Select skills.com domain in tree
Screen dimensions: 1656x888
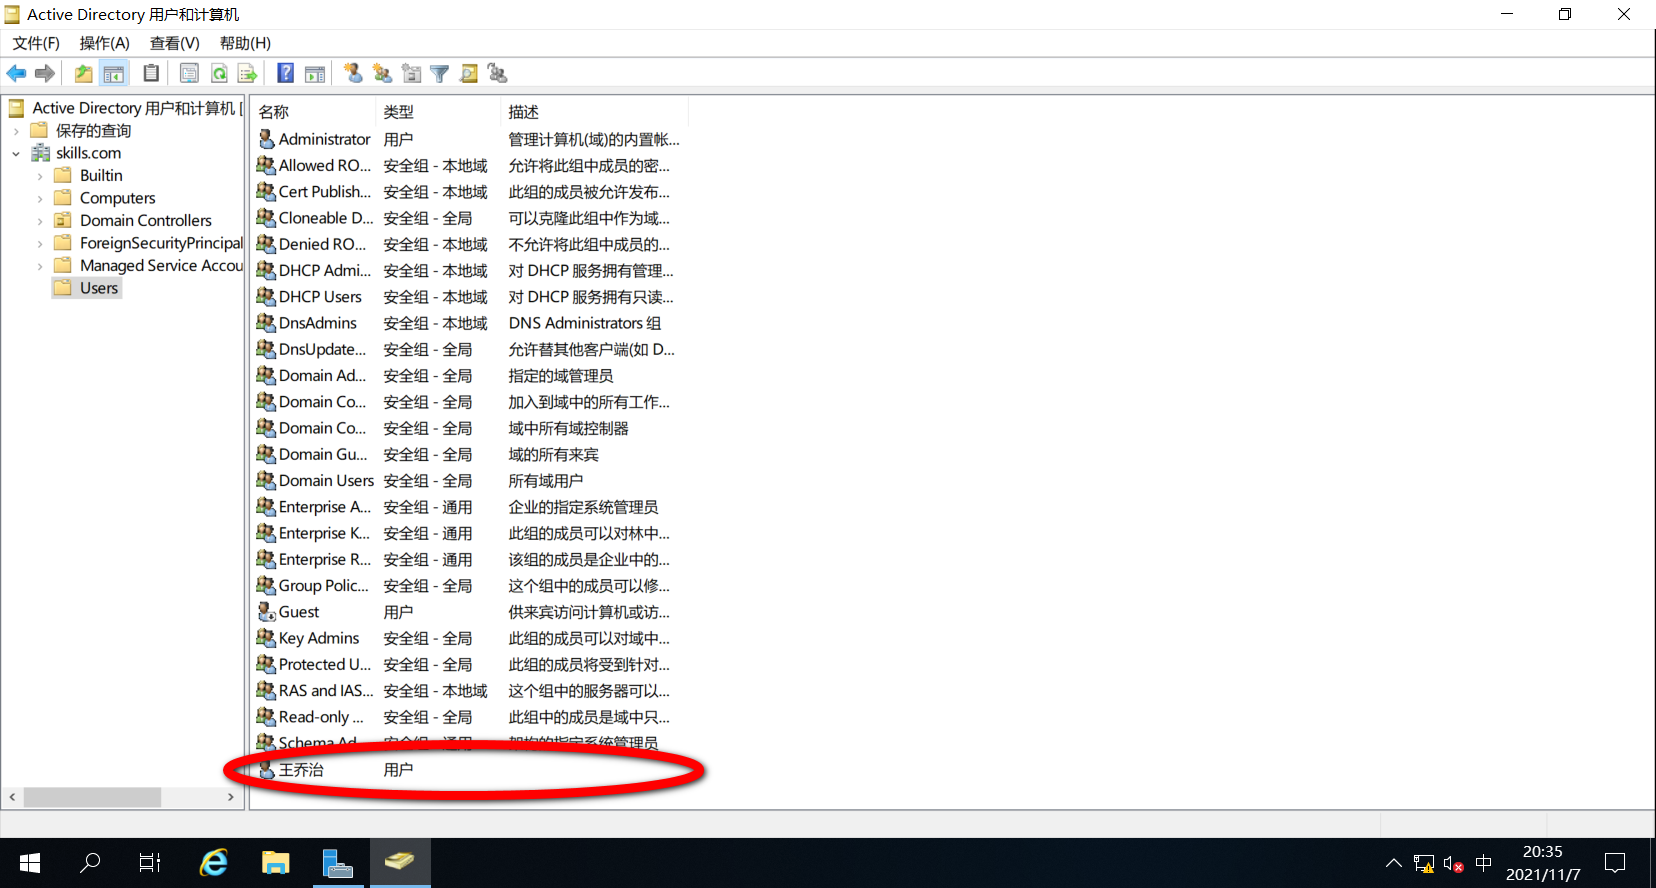coord(88,153)
